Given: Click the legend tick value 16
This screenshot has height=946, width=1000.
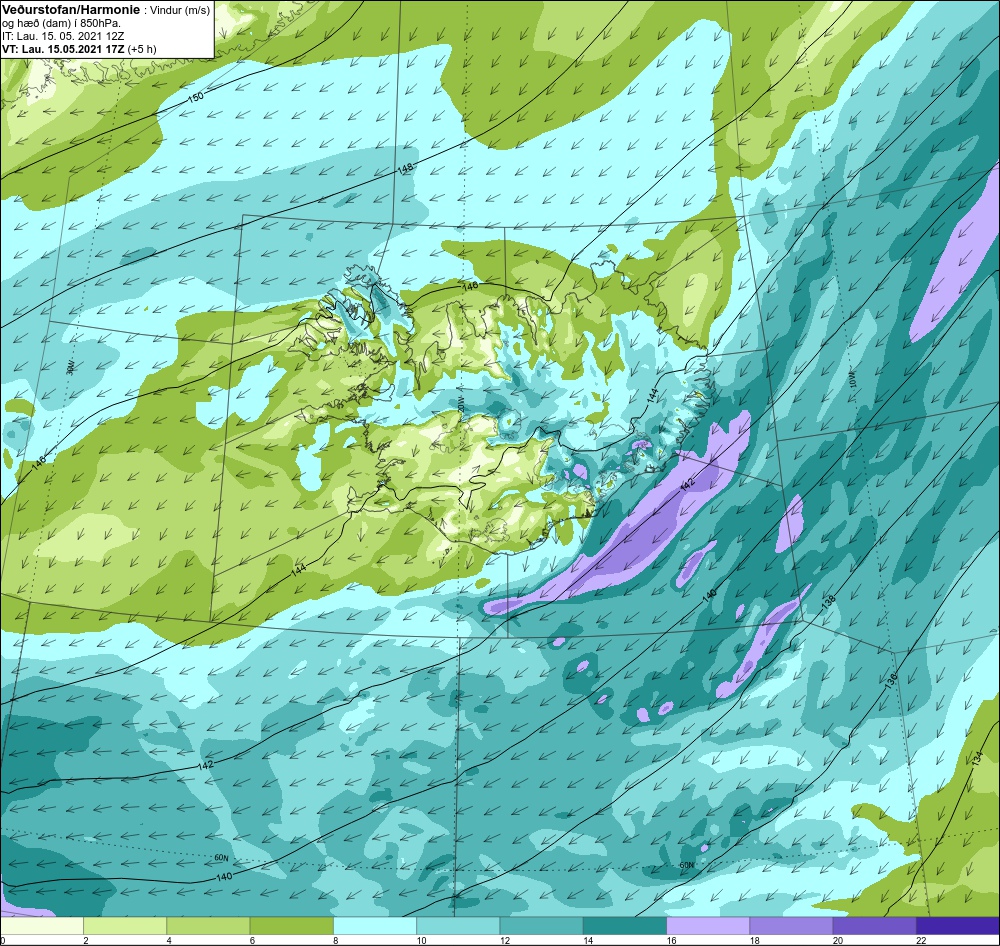Looking at the screenshot, I should pyautogui.click(x=672, y=940).
